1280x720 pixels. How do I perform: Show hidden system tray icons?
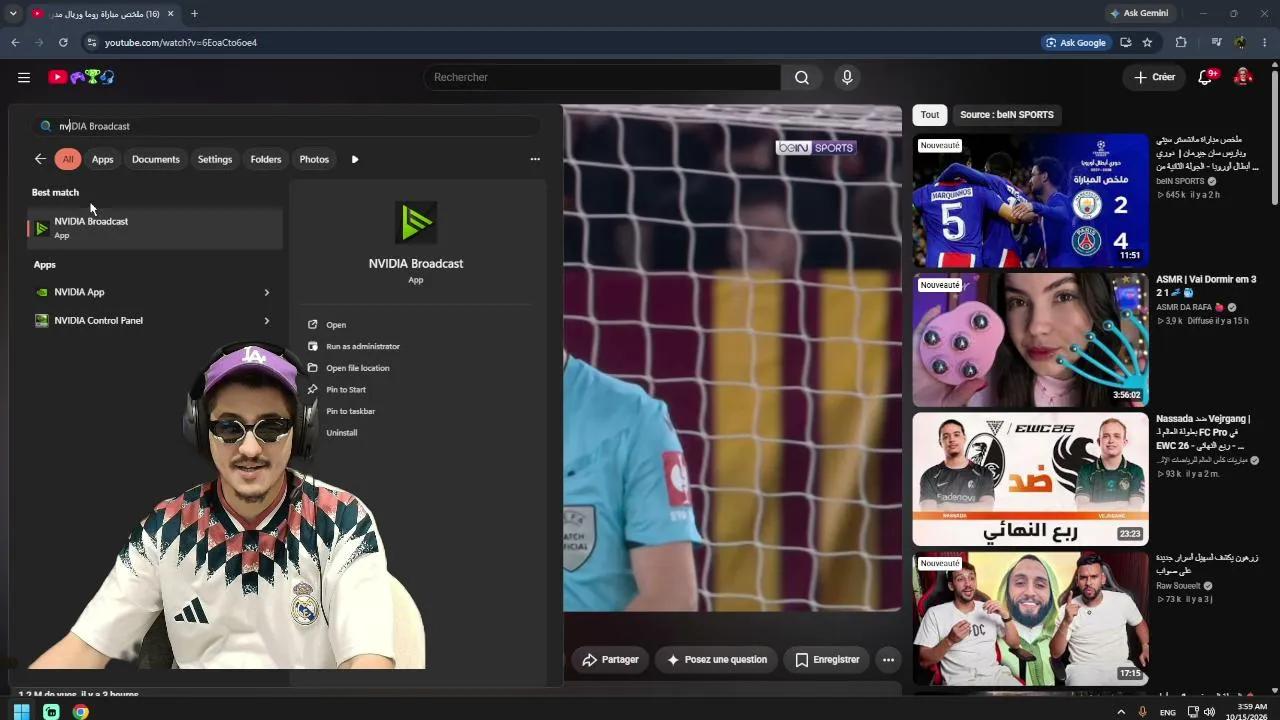pyautogui.click(x=1121, y=712)
